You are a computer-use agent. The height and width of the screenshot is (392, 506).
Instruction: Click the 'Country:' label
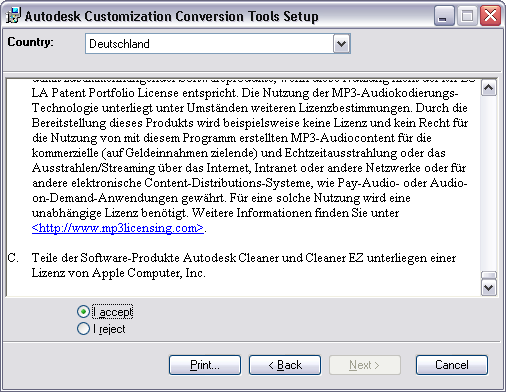[30, 42]
